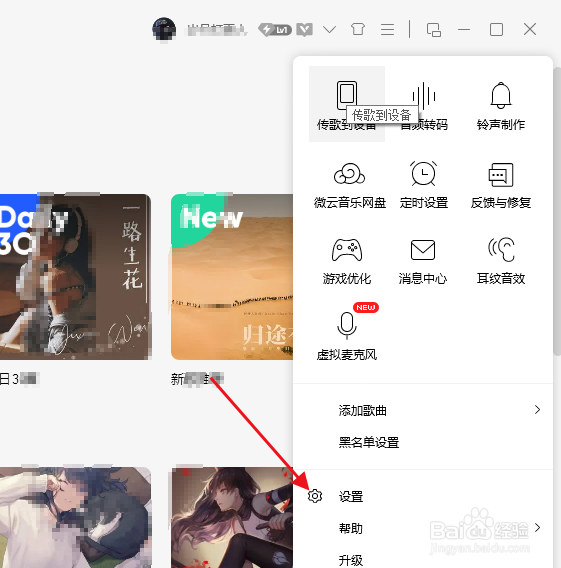The image size is (561, 568).
Task: Open the VIP membership badge
Action: click(304, 30)
